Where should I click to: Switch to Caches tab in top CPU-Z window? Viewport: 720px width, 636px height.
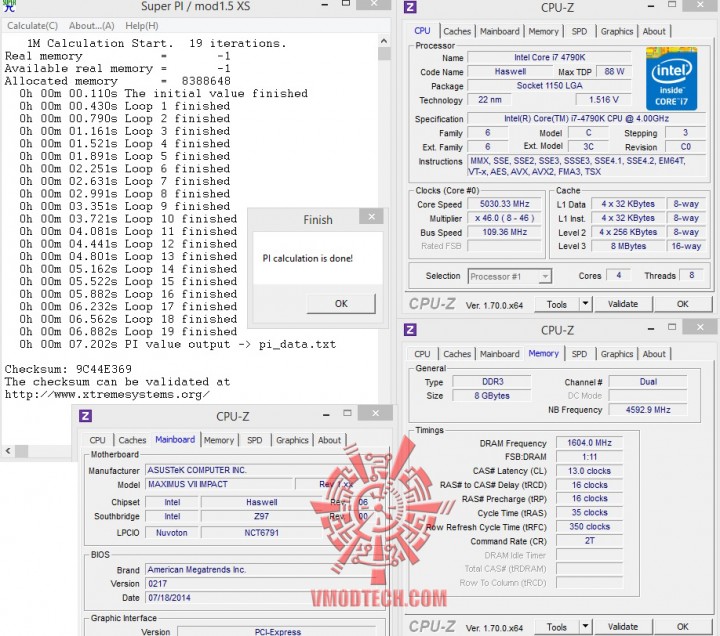click(x=457, y=31)
